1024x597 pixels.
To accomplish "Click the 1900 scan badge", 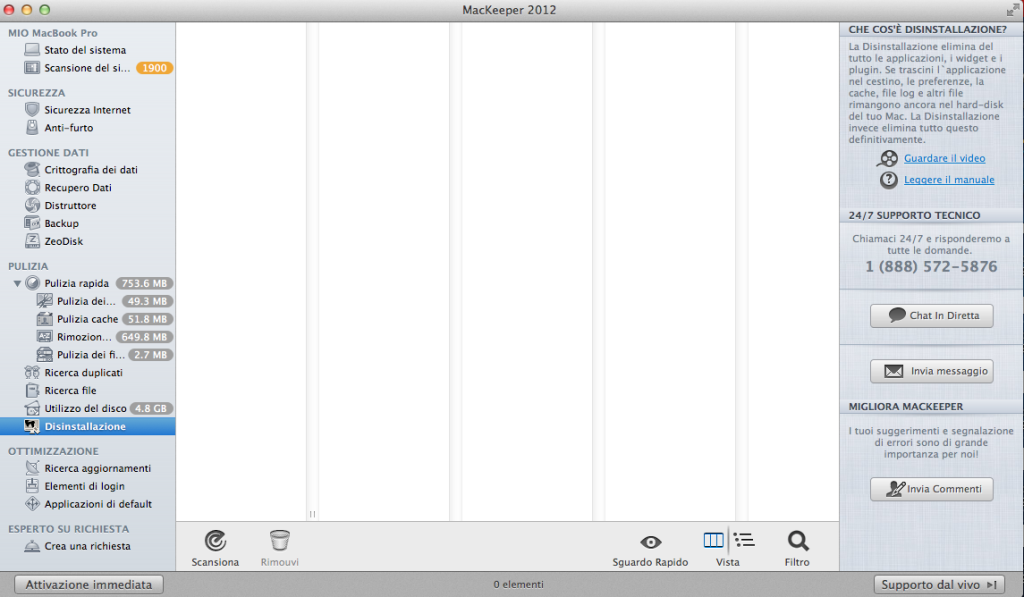I will 154,68.
